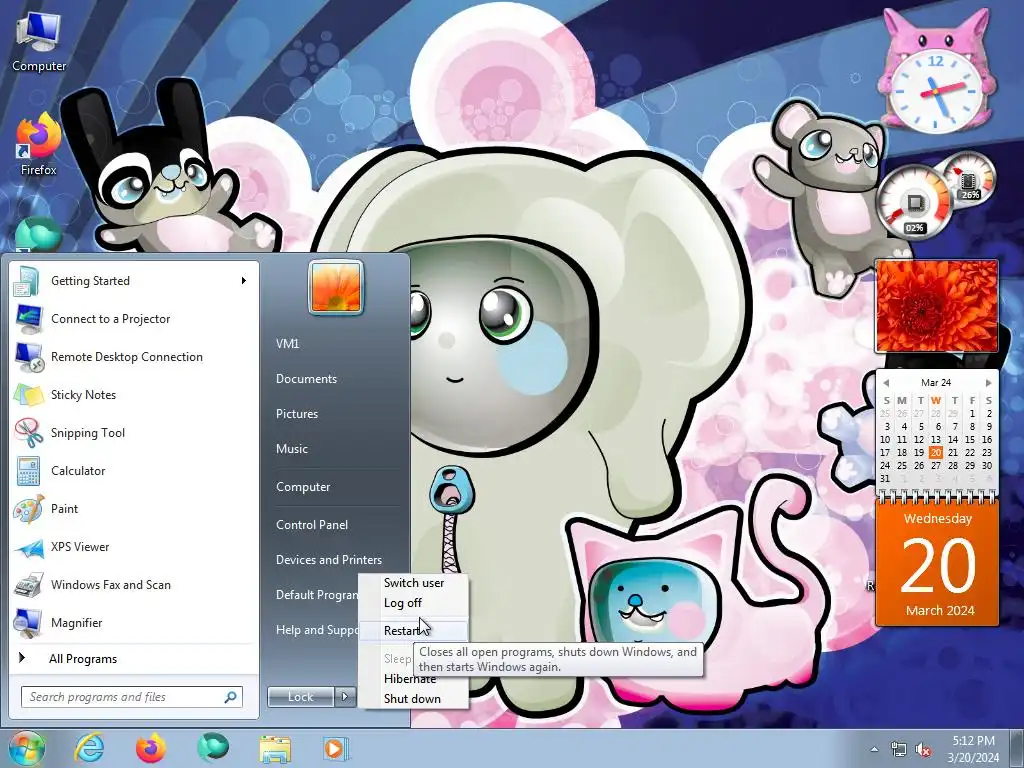This screenshot has width=1024, height=768.
Task: Click the taskbar clock and date
Action: (x=973, y=749)
